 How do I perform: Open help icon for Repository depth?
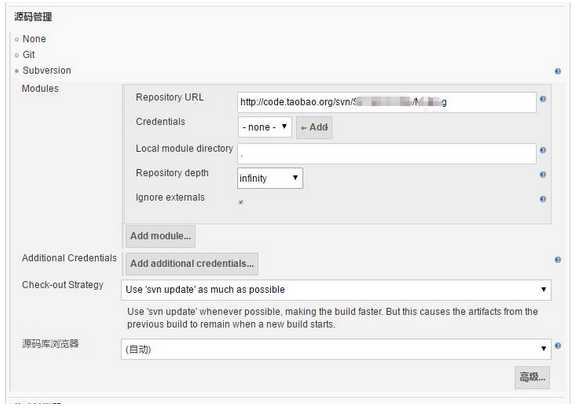point(543,174)
